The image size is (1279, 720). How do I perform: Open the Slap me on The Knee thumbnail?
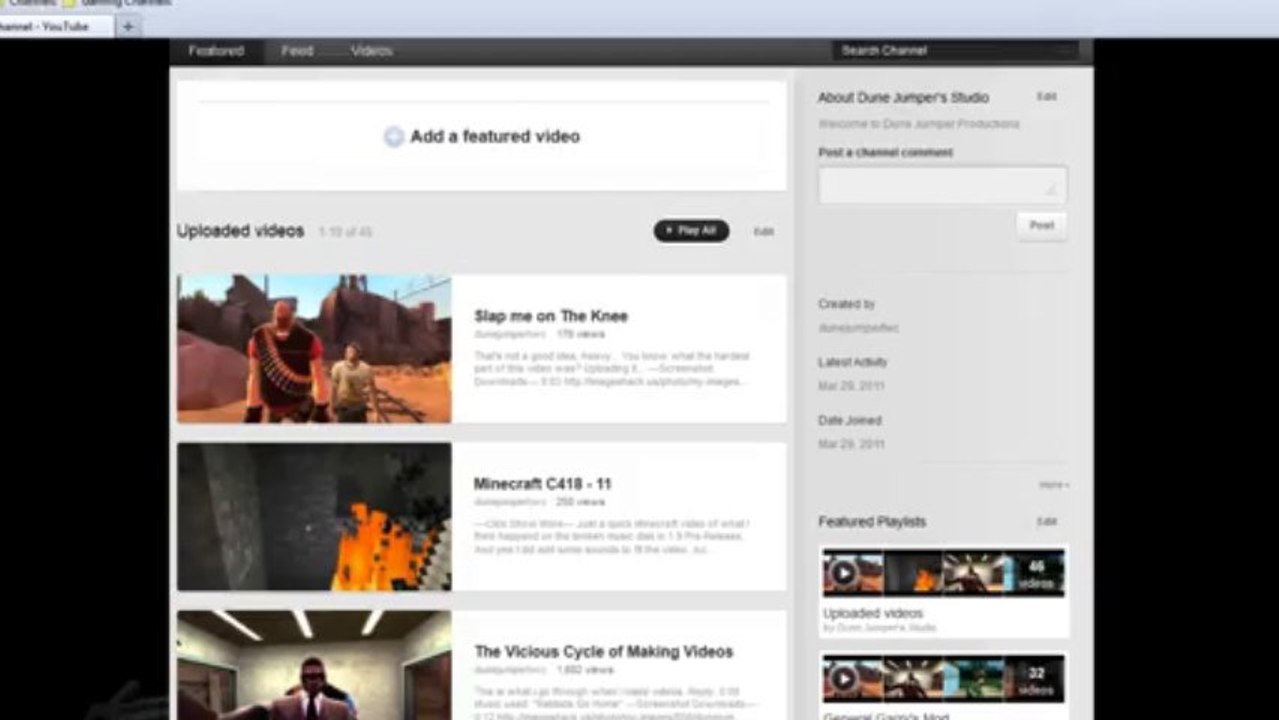point(314,349)
